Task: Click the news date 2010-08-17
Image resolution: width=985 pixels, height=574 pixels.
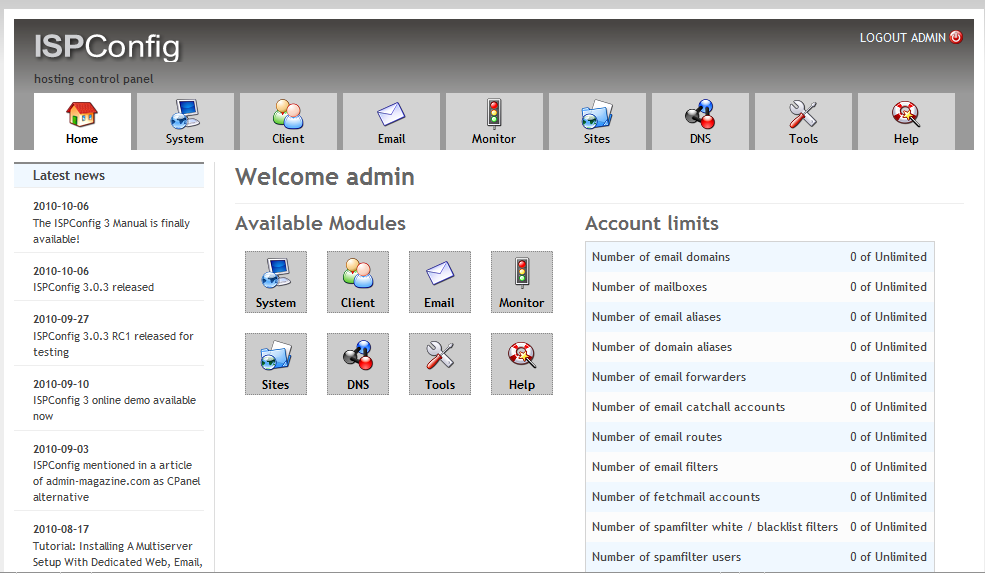Action: click(61, 529)
